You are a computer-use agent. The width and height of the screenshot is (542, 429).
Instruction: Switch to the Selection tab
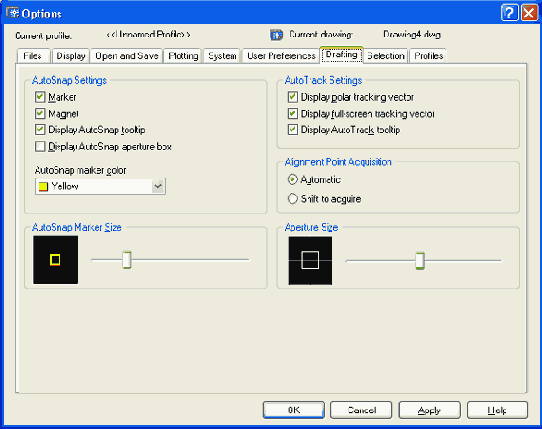pos(386,56)
